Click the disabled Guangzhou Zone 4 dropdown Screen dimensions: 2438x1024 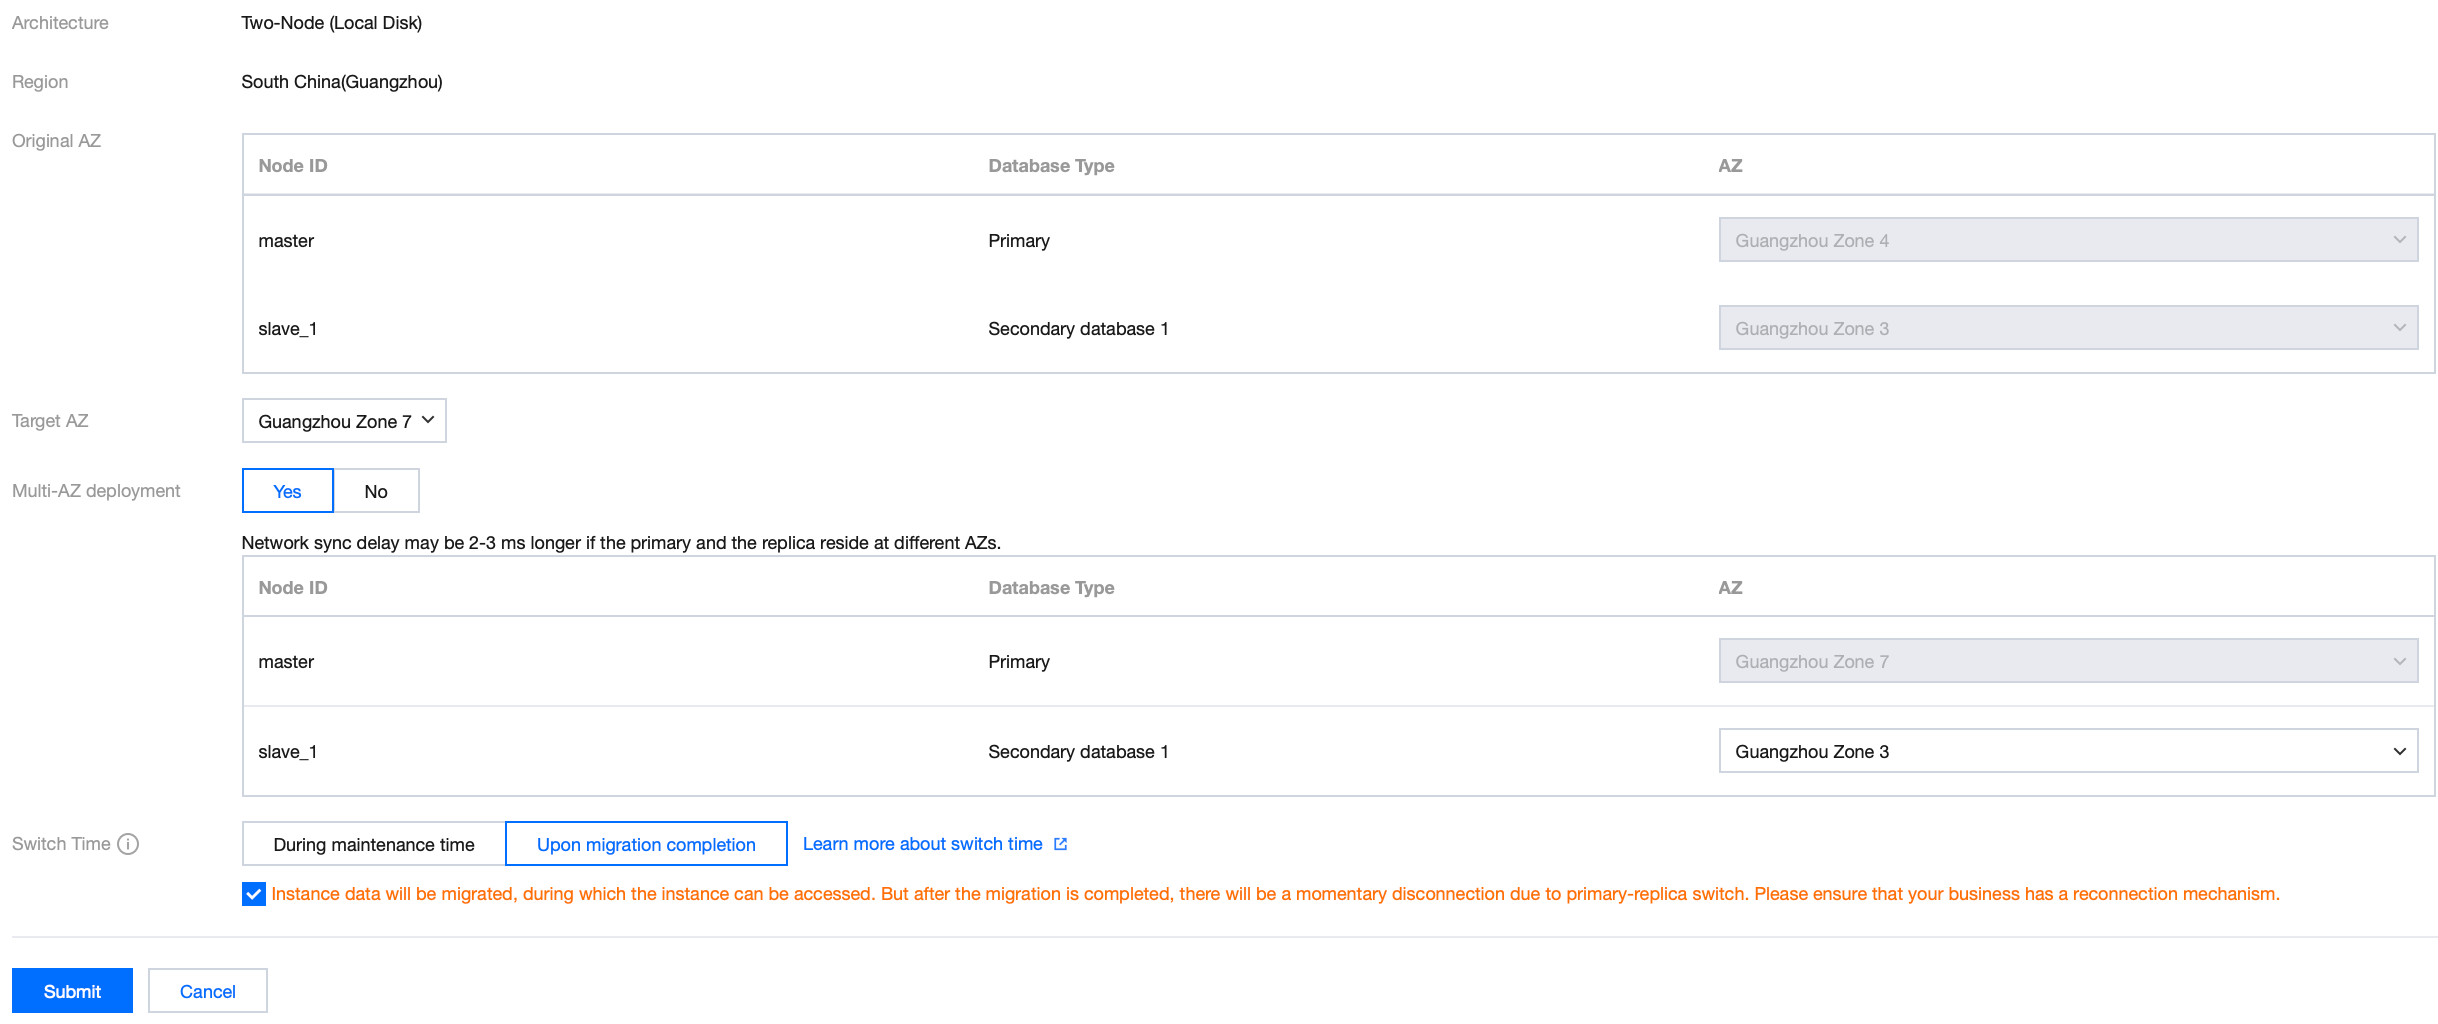tap(2068, 240)
